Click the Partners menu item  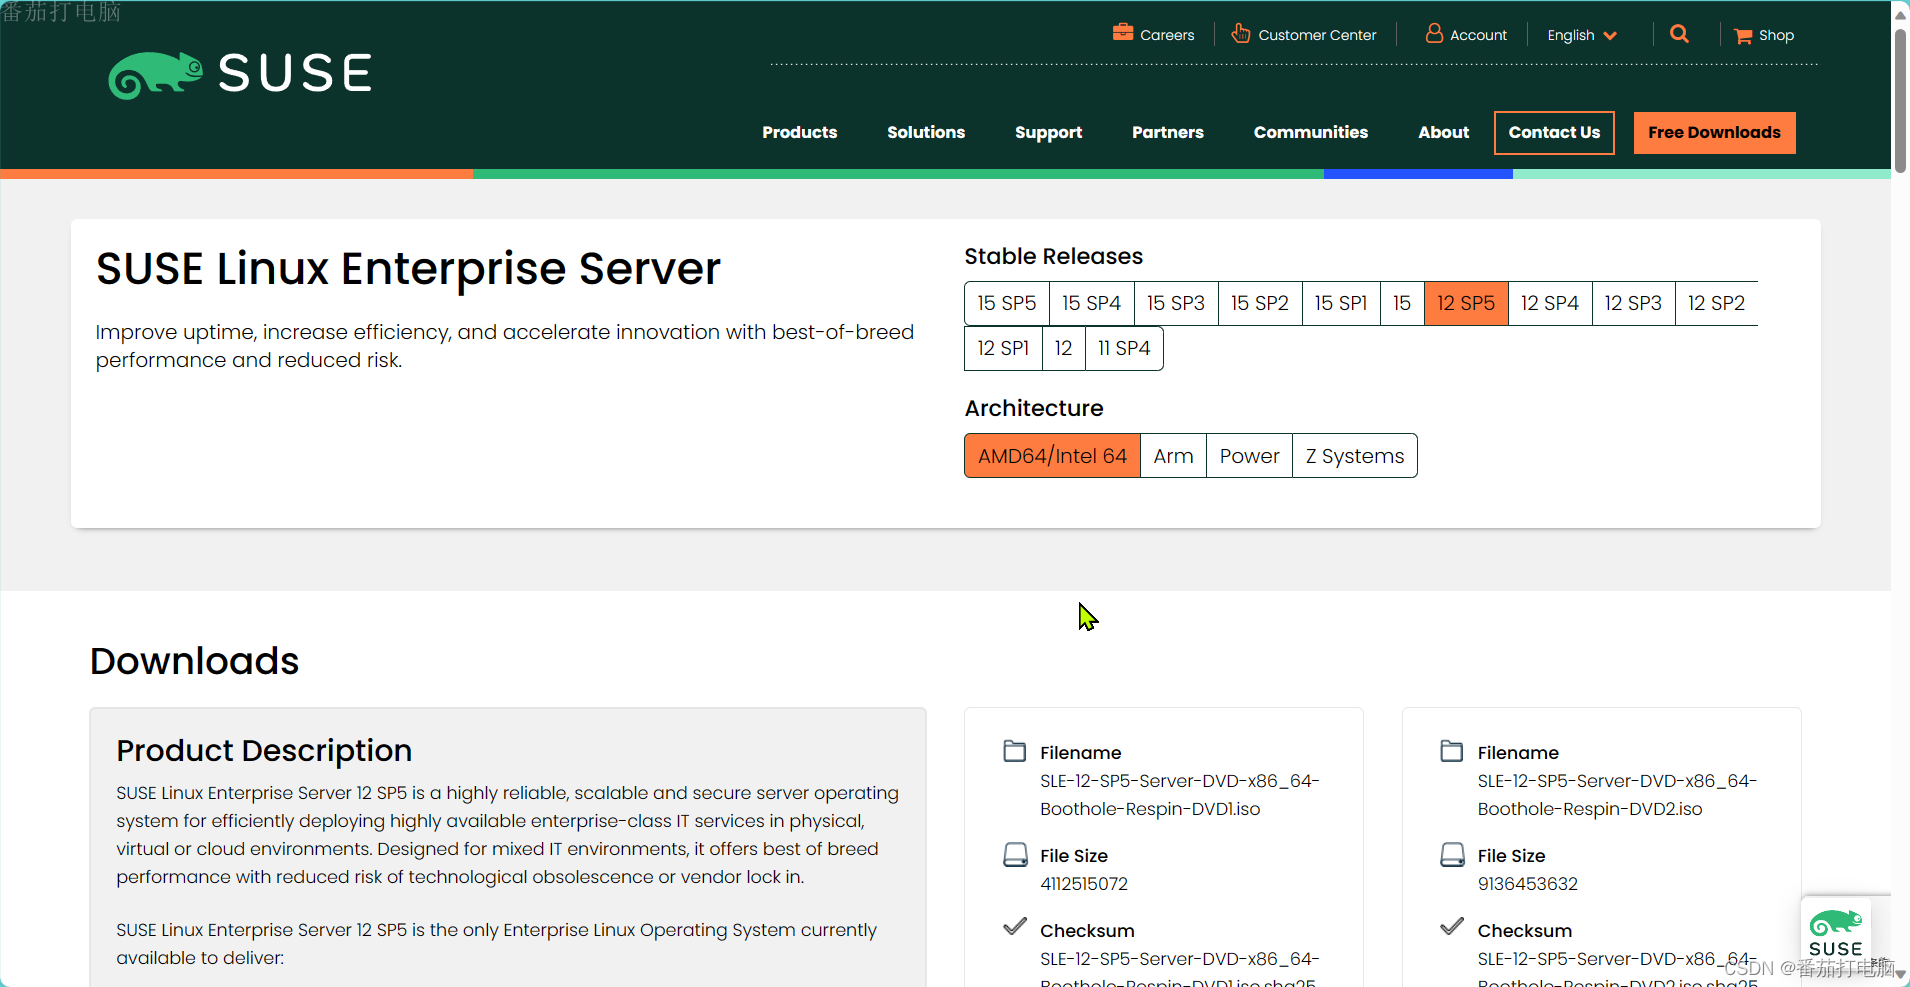coord(1167,132)
